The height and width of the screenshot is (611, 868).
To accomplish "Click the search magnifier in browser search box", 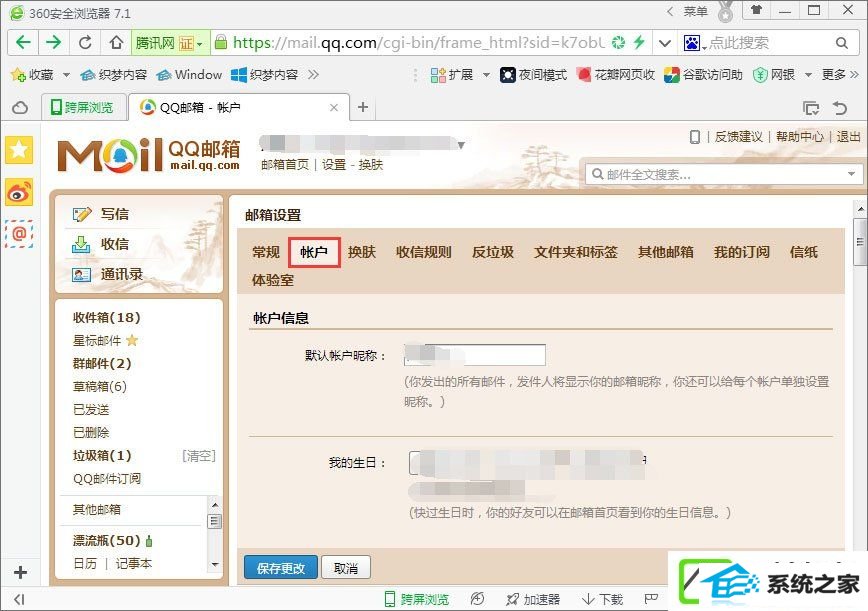I will [841, 43].
